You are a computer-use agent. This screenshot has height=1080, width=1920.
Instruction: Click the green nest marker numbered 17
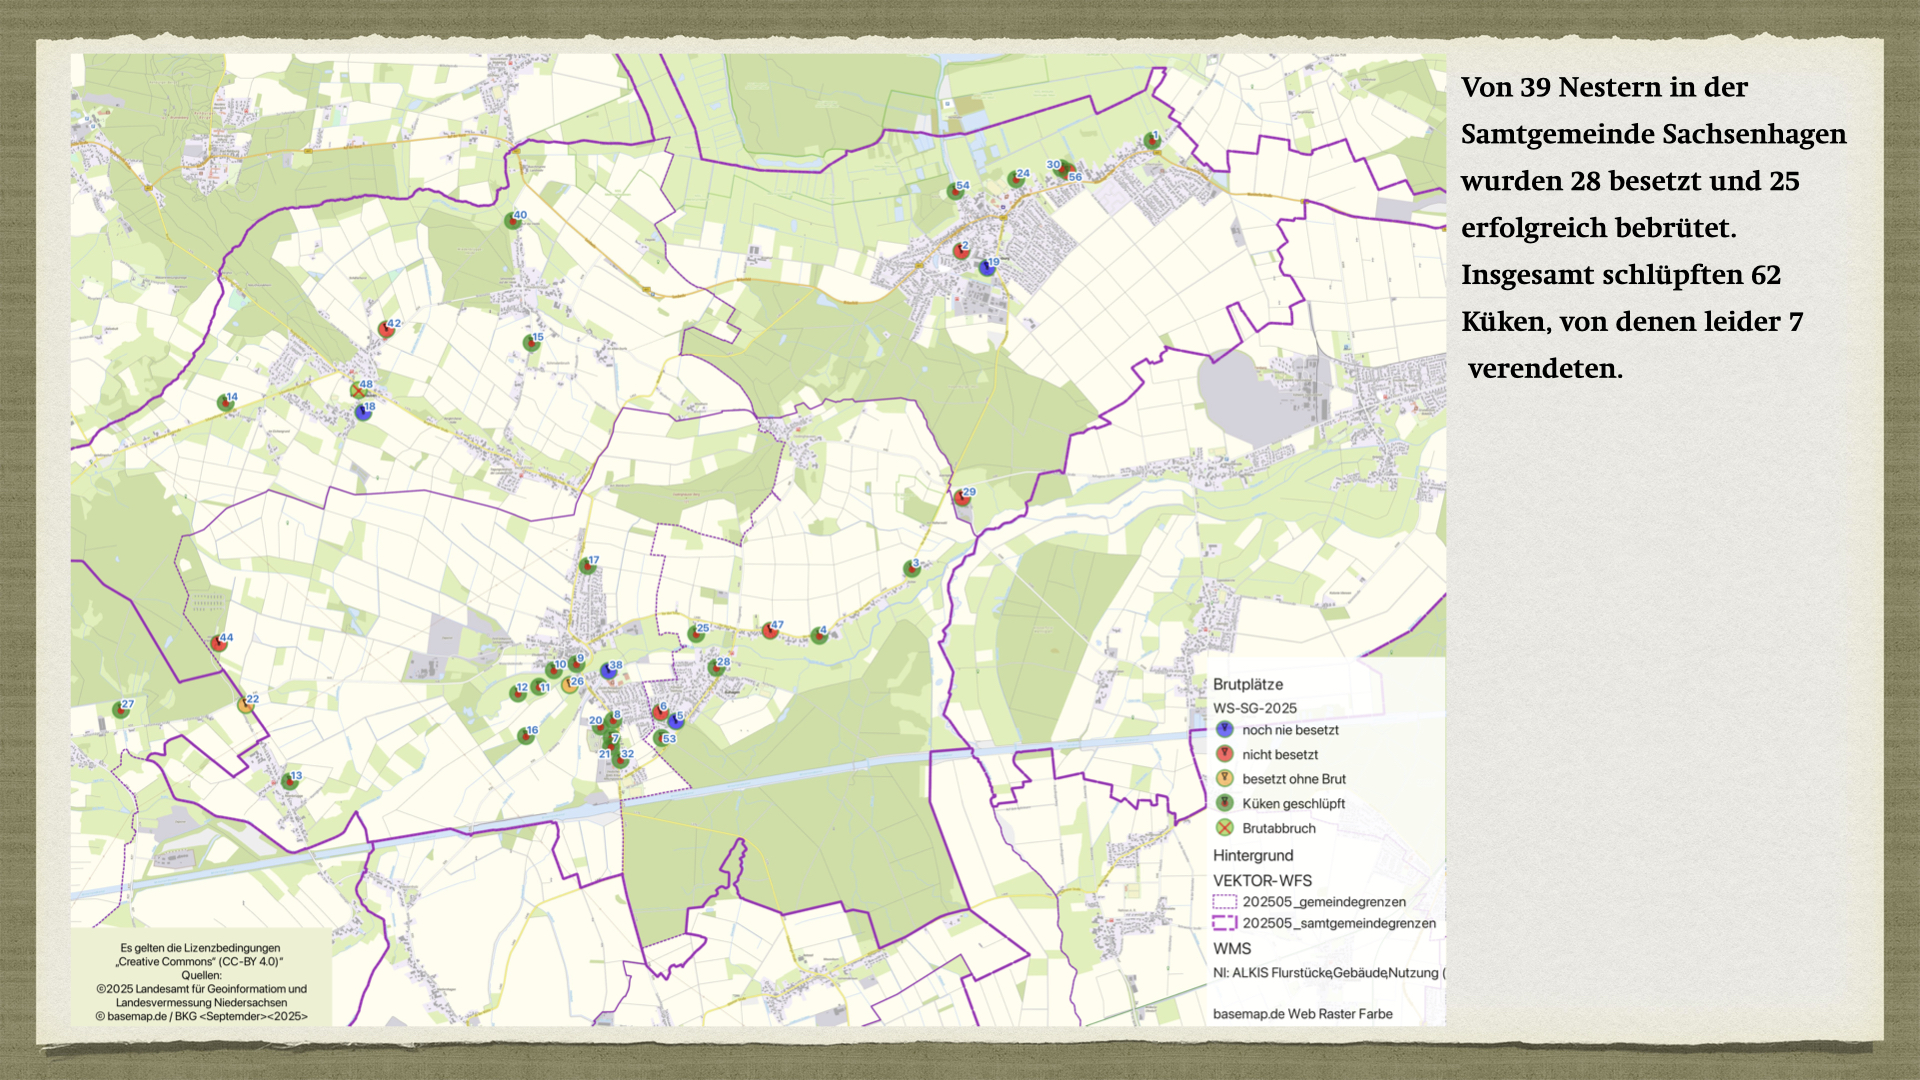point(588,567)
